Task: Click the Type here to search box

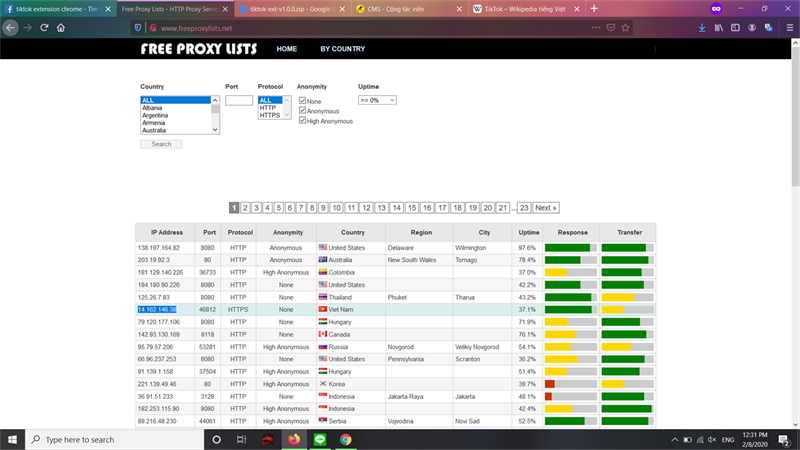Action: [115, 439]
